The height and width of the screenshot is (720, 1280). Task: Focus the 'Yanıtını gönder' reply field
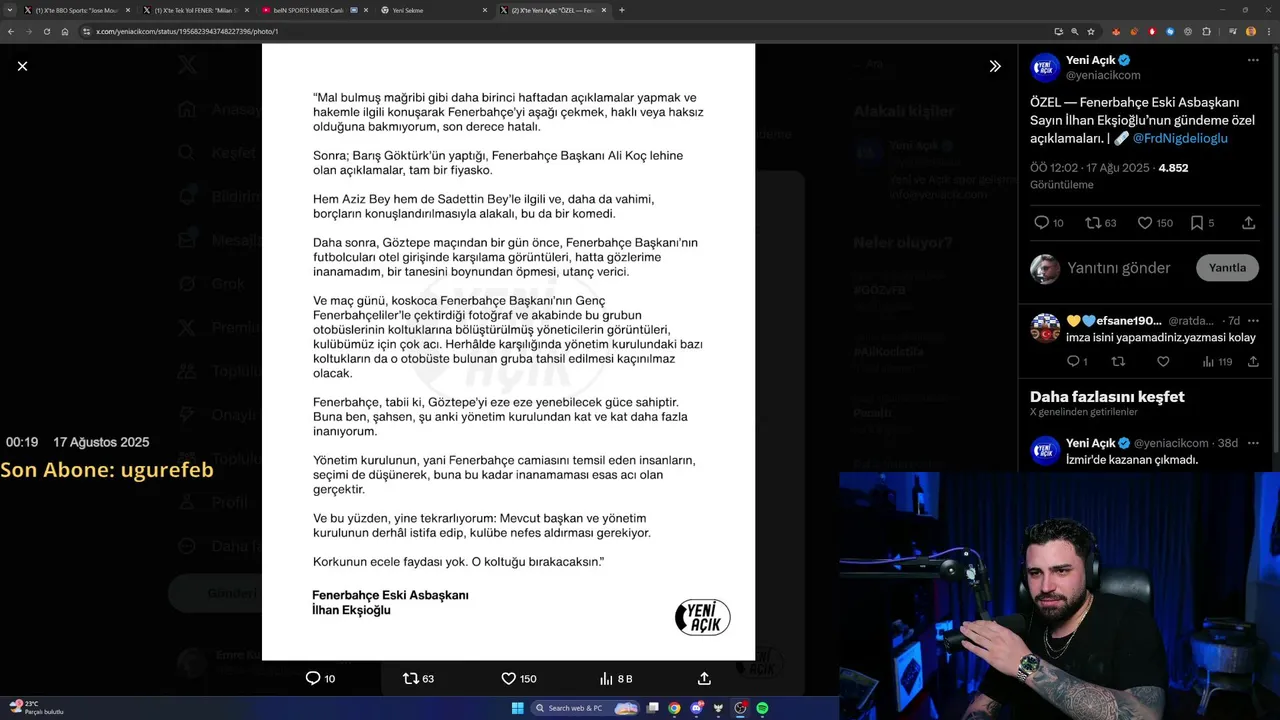1118,268
